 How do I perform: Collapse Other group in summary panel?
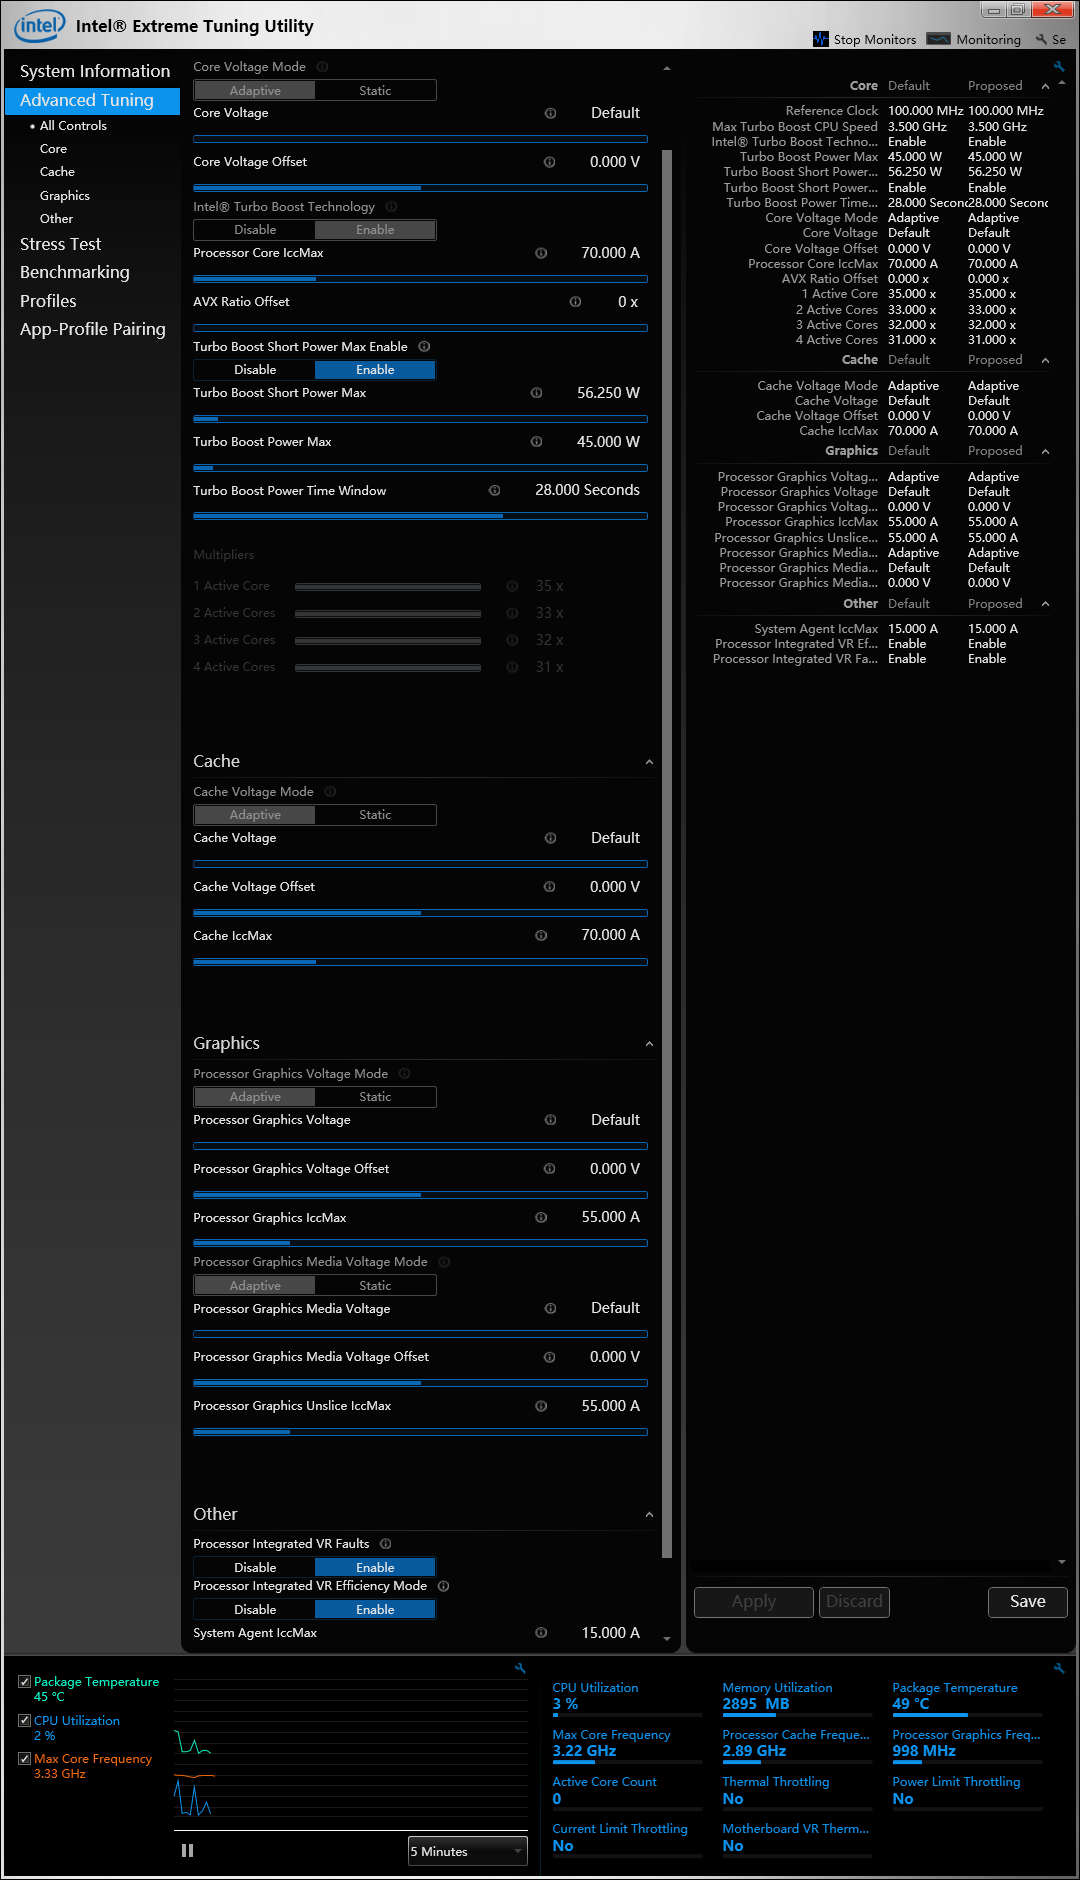coord(1045,604)
